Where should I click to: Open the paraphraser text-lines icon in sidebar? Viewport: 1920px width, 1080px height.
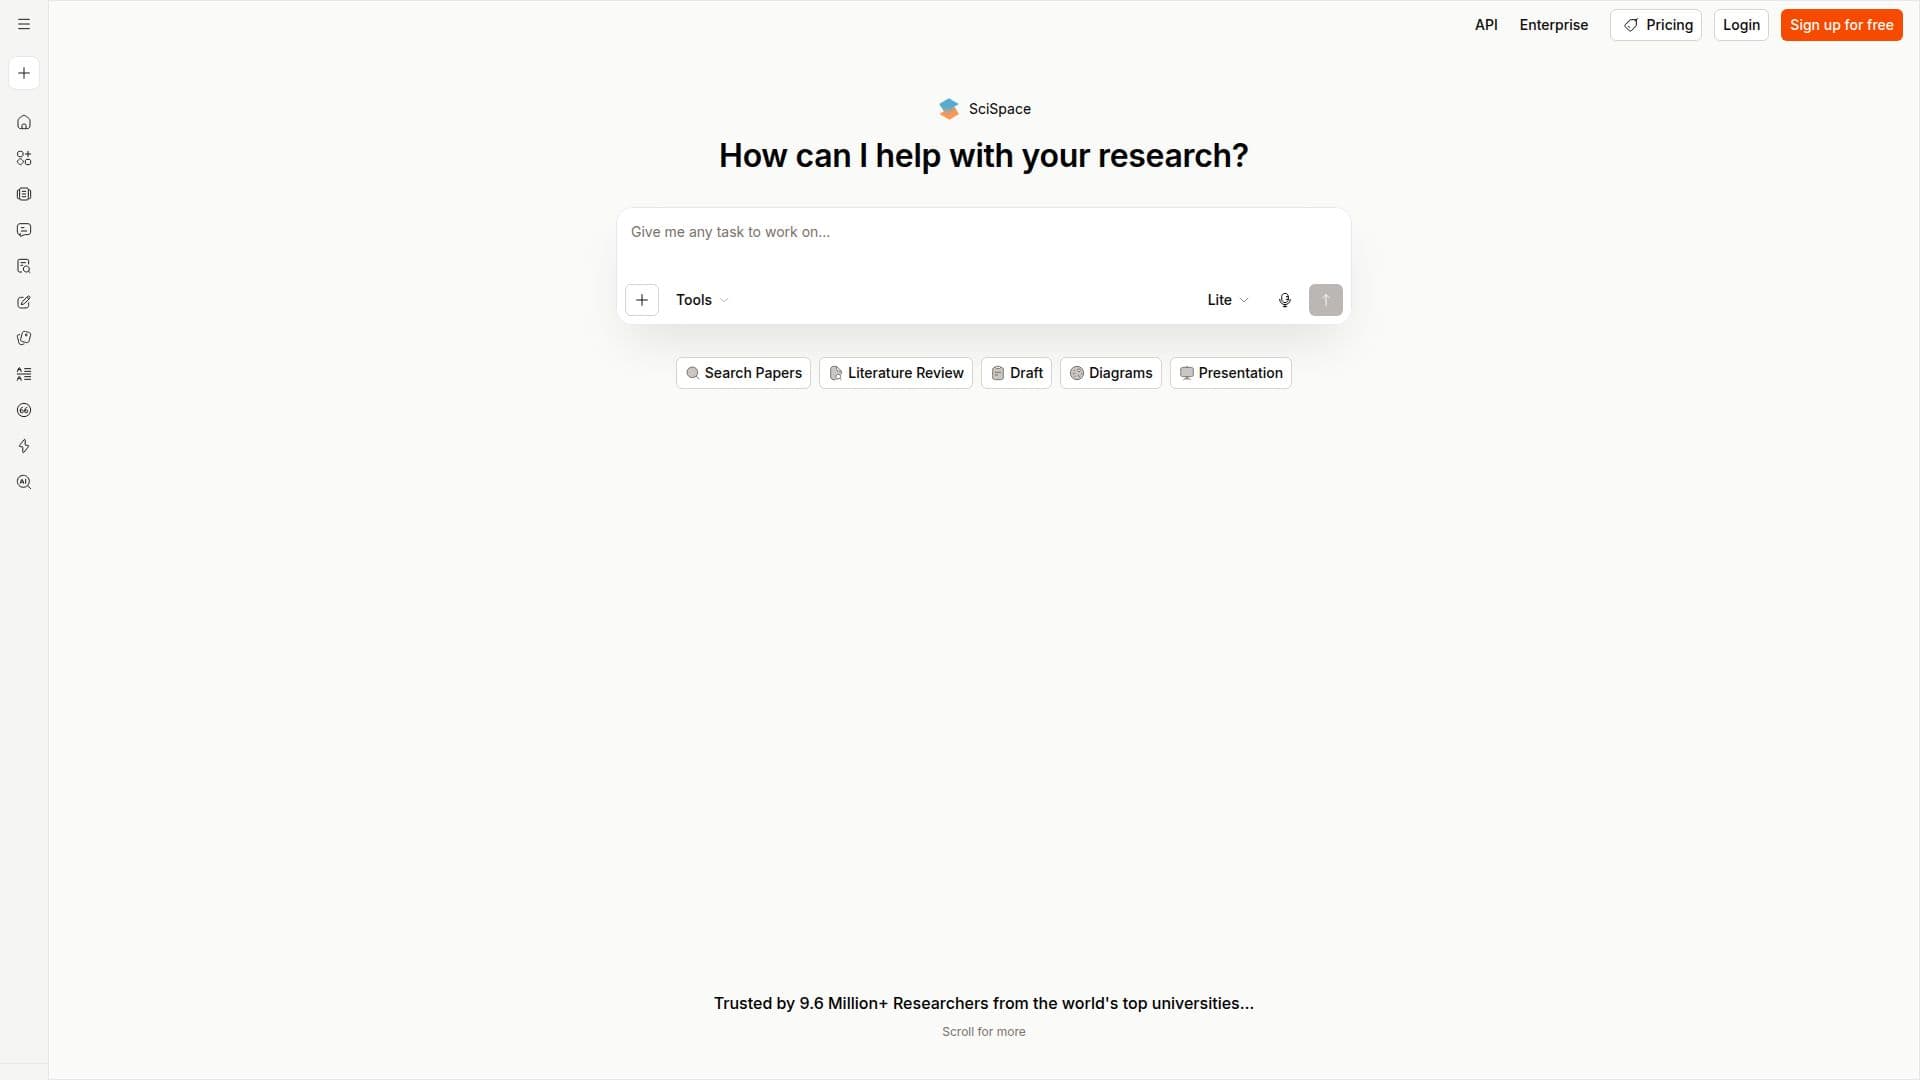[24, 374]
